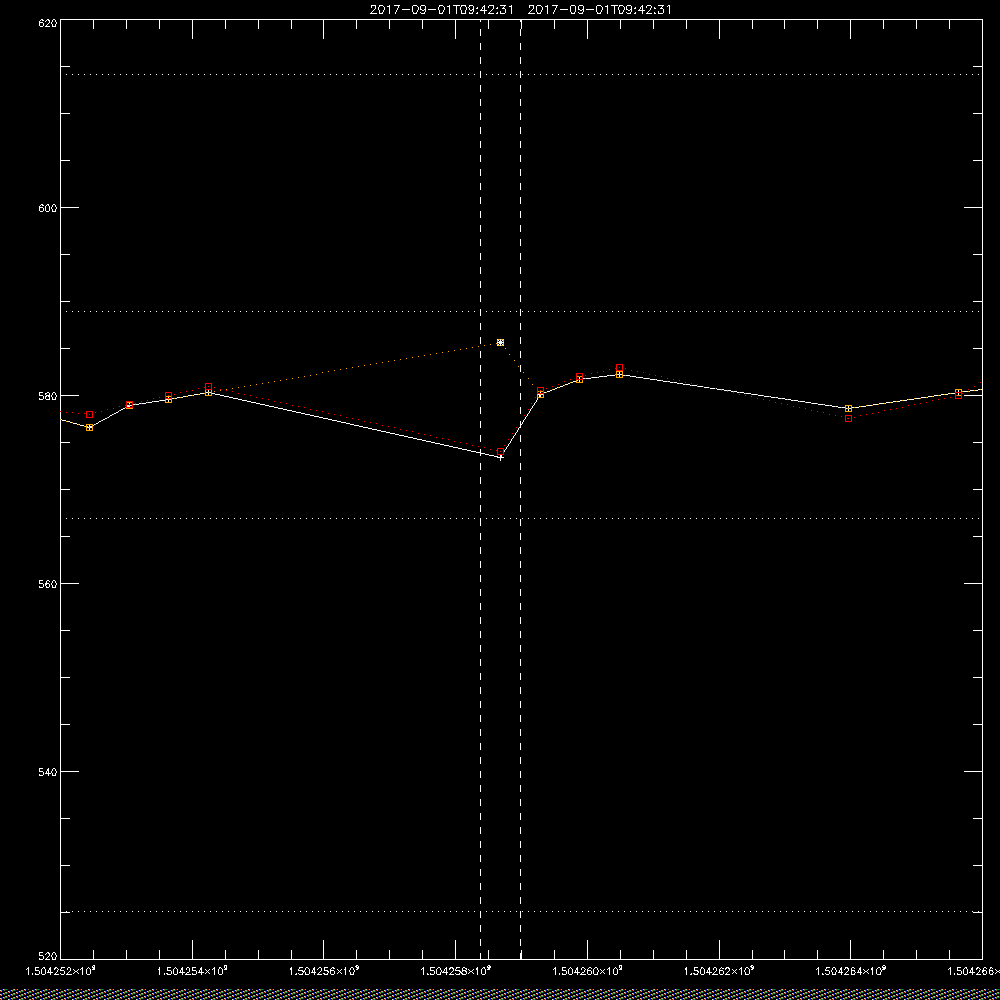Click the first 2017-09-01T09:42:31 timestamp in title
Screen dimensions: 1000x1000
coord(441,10)
